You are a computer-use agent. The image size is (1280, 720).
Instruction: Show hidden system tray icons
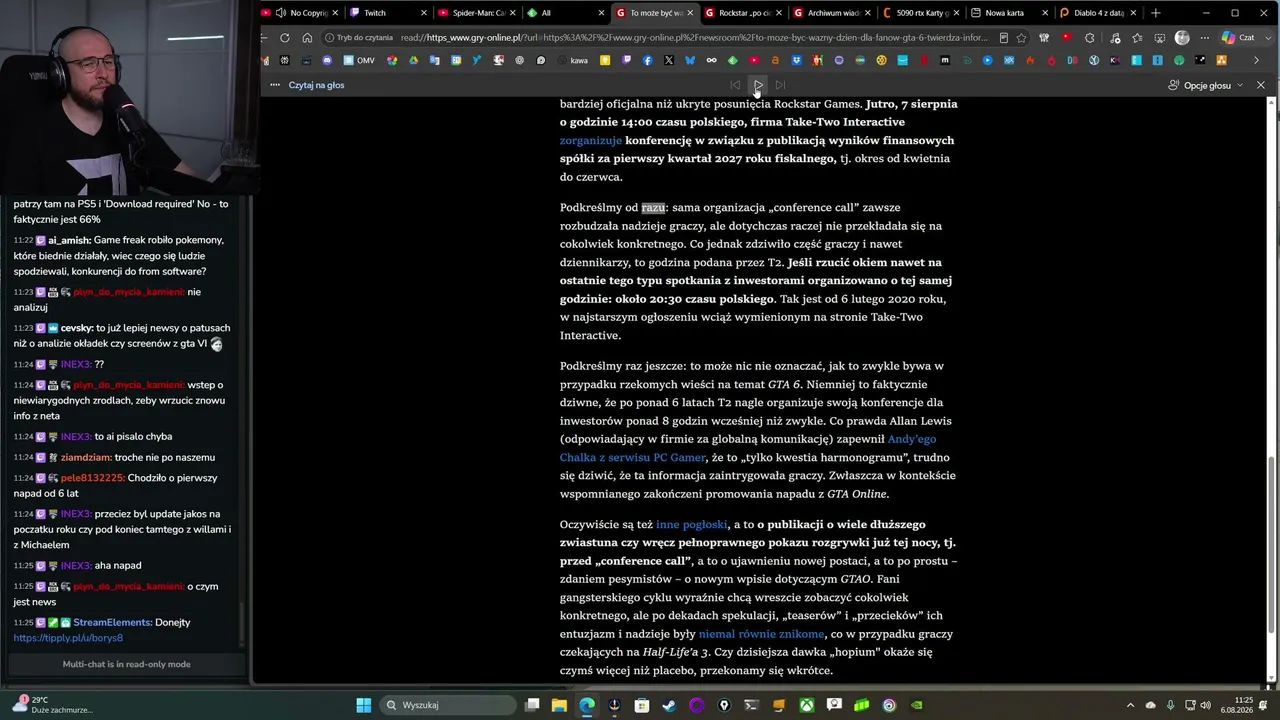[1130, 705]
